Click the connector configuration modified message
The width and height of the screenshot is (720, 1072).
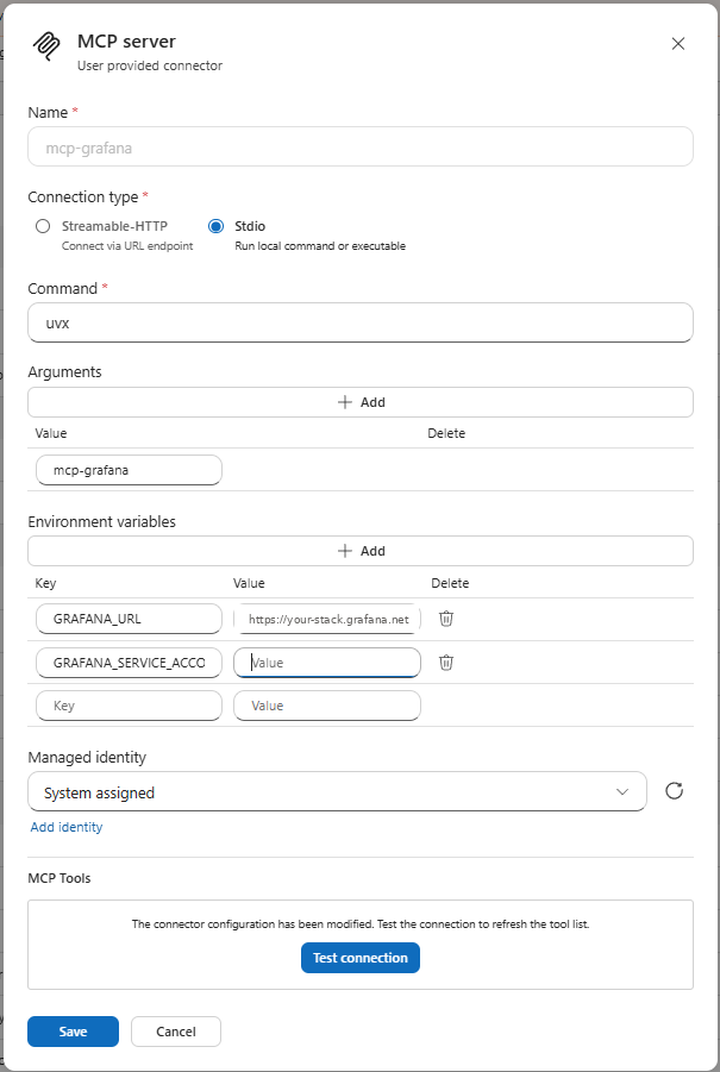click(360, 924)
